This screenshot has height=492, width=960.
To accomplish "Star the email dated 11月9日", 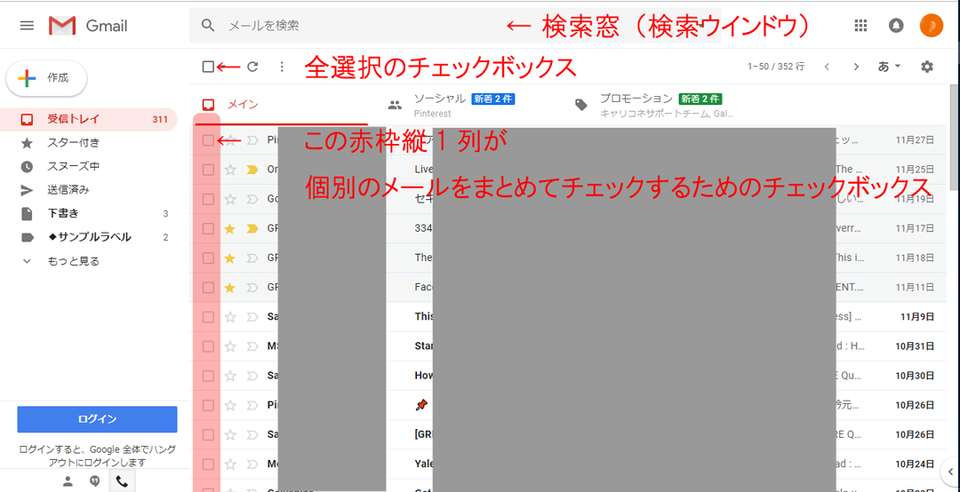I will point(230,317).
